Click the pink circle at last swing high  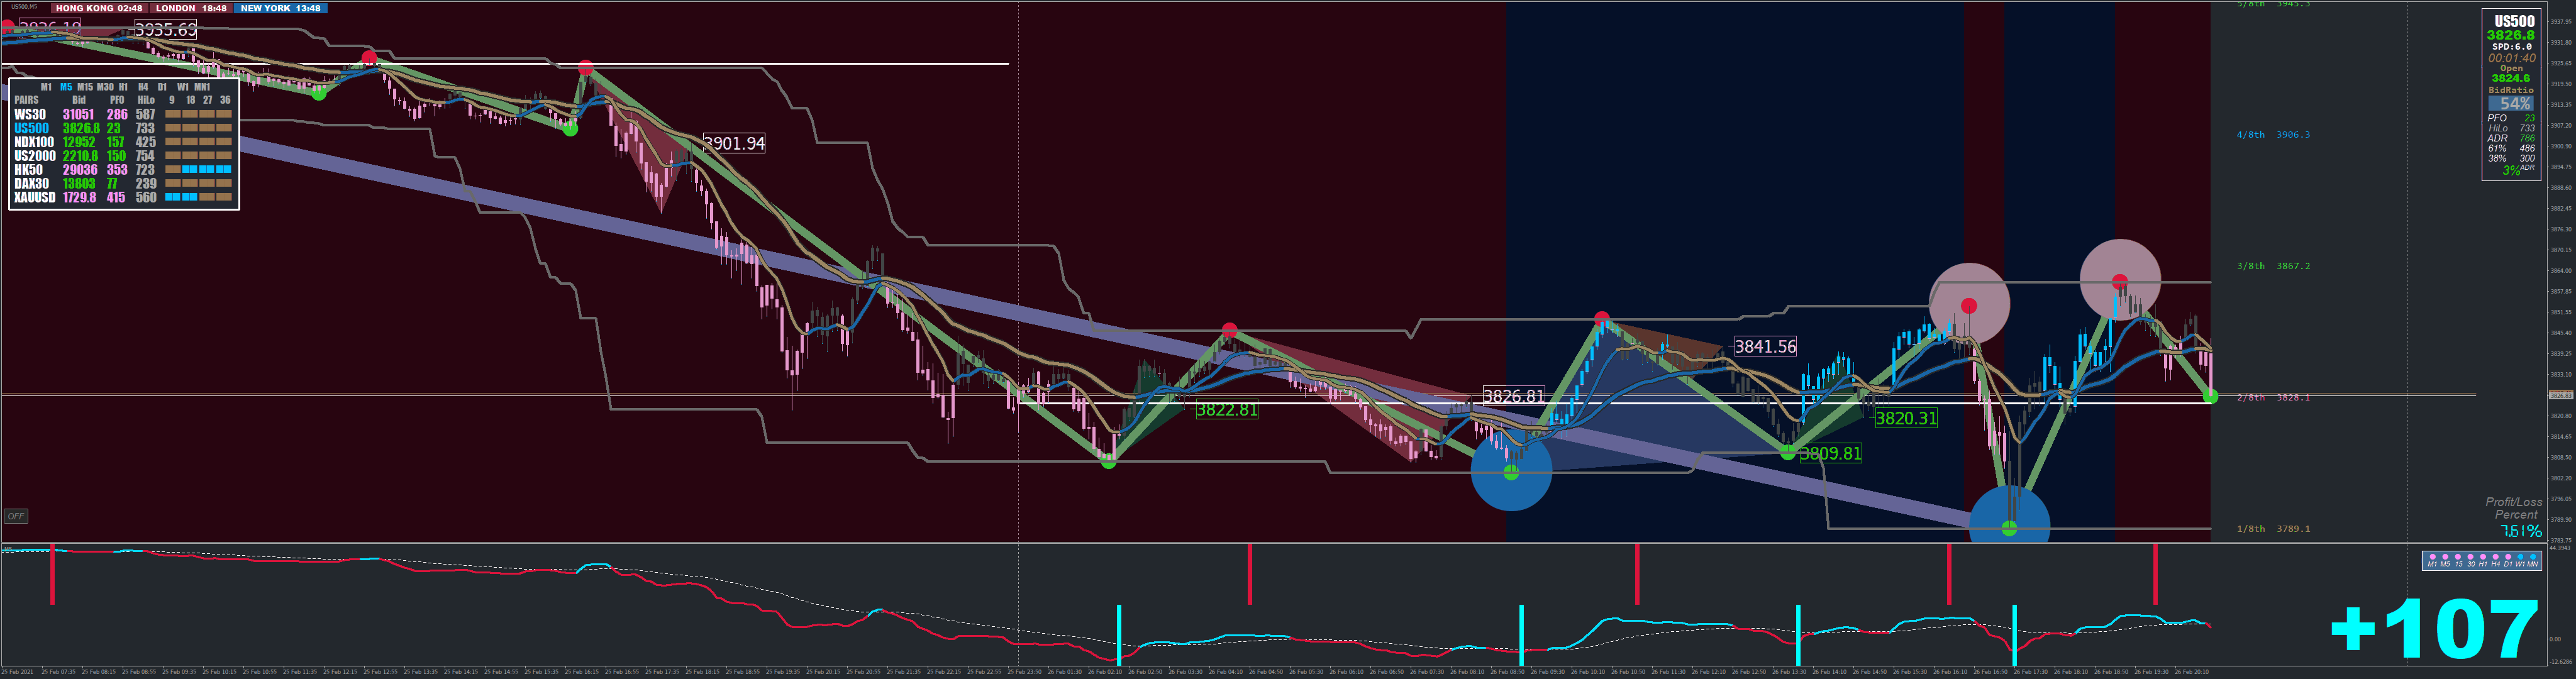[x=2120, y=281]
